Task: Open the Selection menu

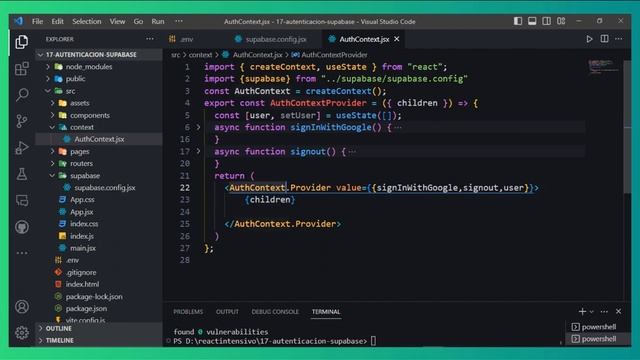Action: click(x=87, y=21)
